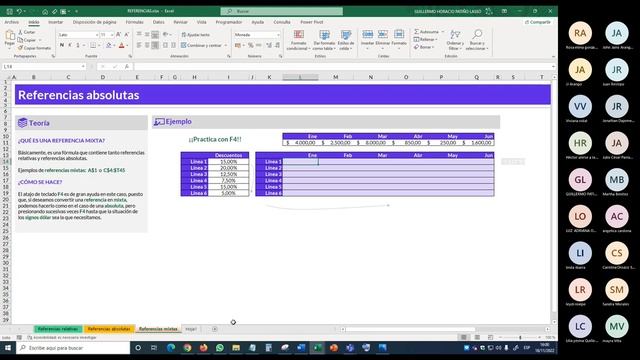Collapse the ribbon with corner chevron
The width and height of the screenshot is (640, 360).
coord(553,57)
